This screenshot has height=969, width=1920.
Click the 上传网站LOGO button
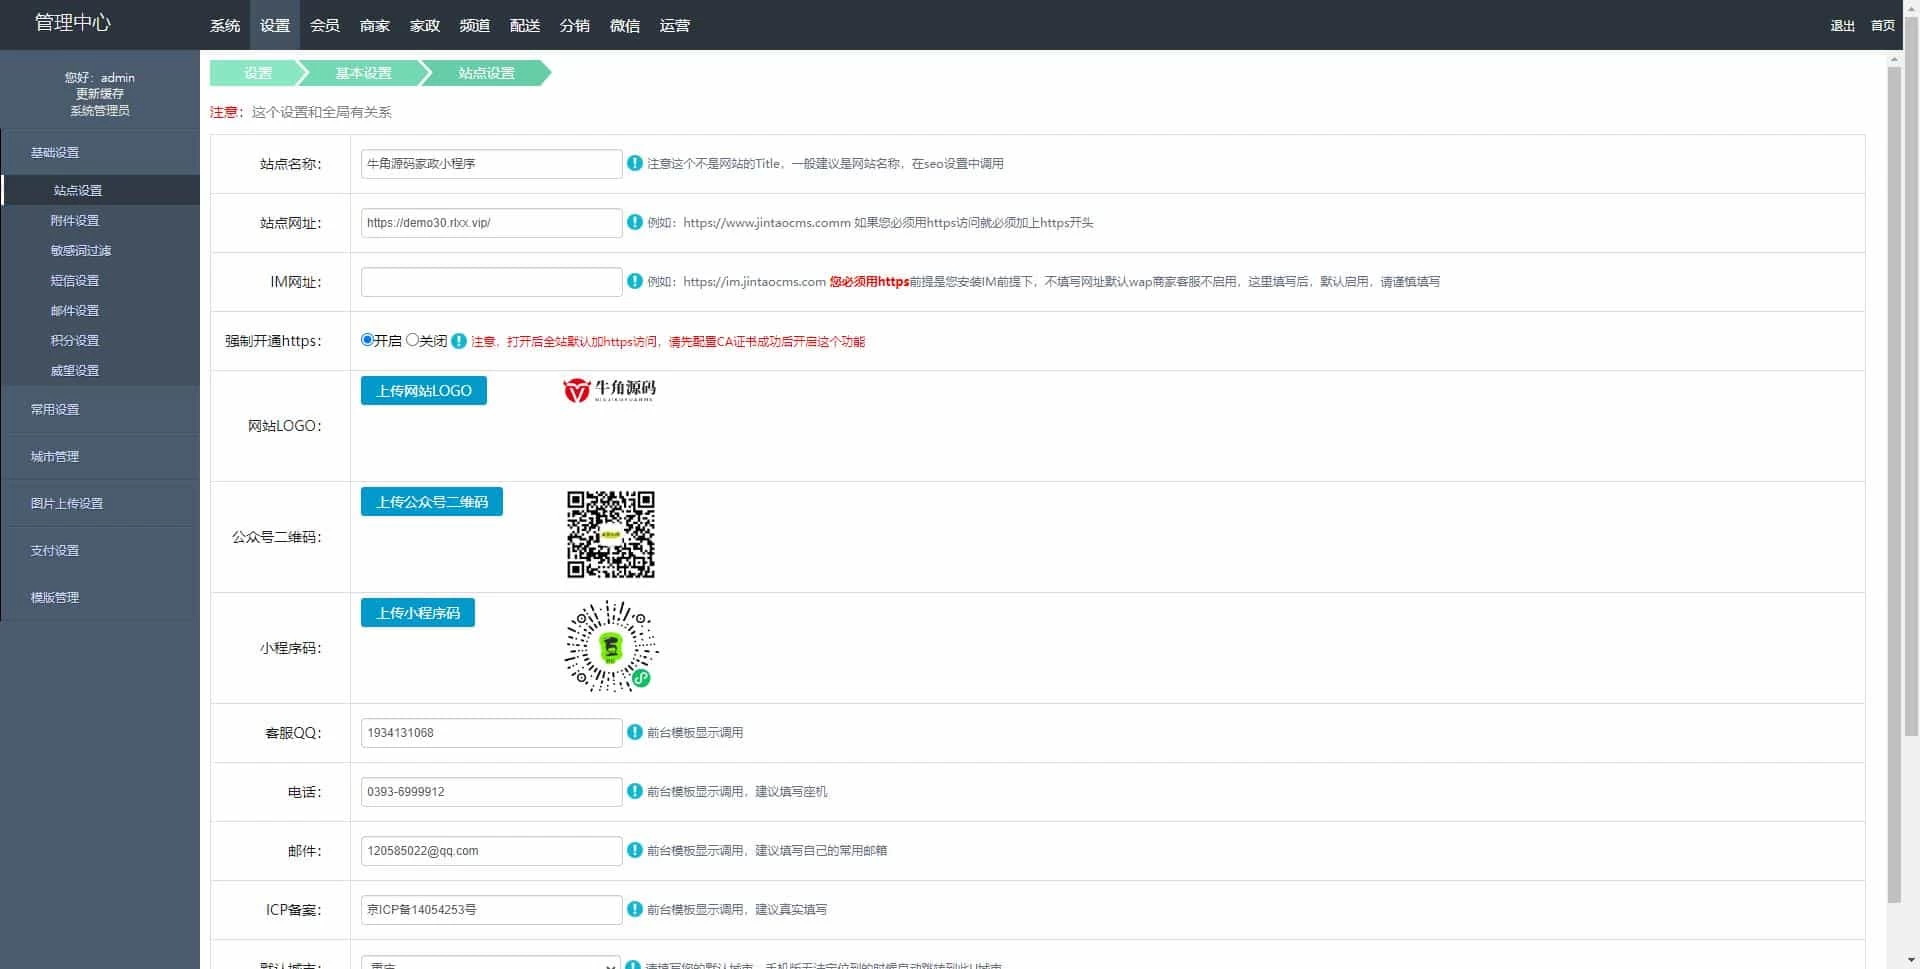point(423,391)
